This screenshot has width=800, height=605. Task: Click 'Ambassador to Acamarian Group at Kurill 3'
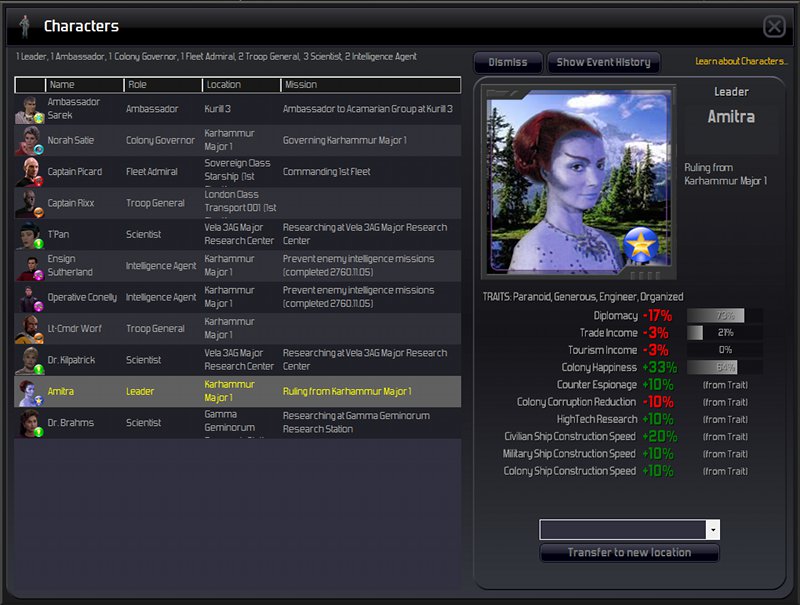(x=368, y=109)
